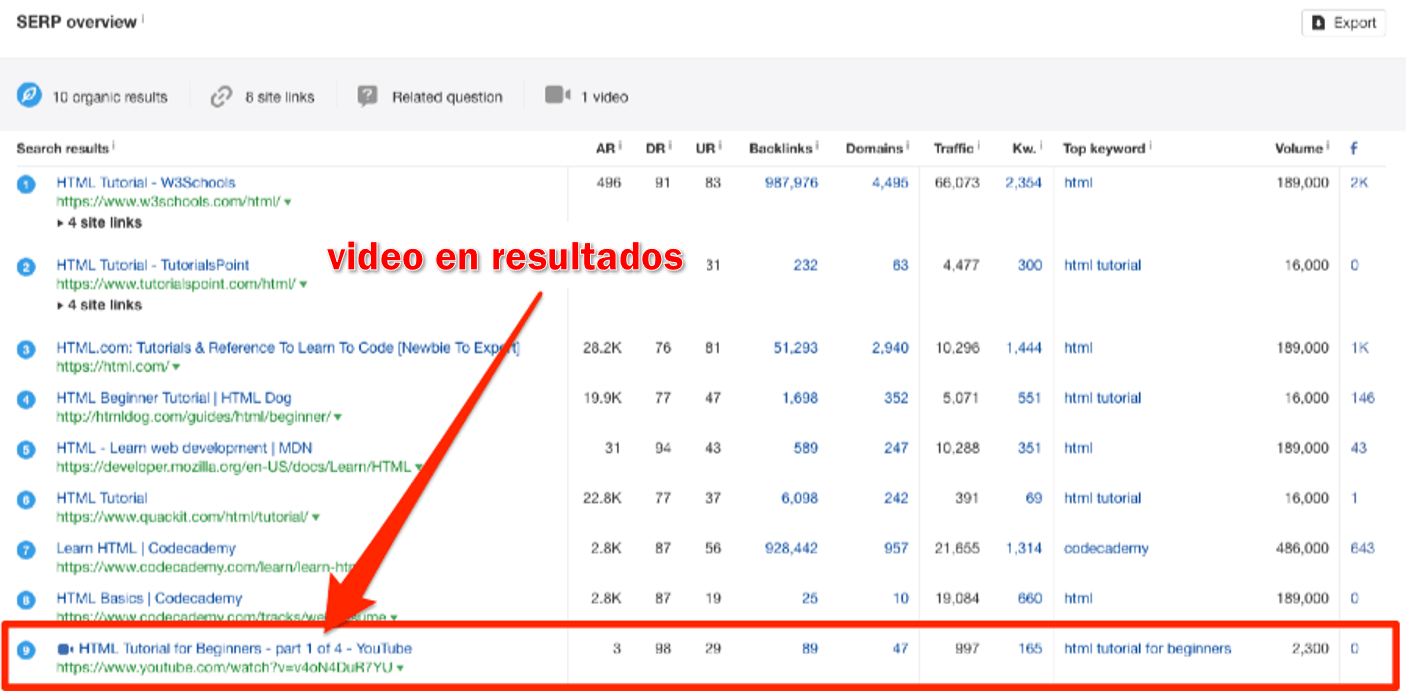Click the 987,976 backlinks count for W3Schools
1406x691 pixels.
click(x=793, y=182)
